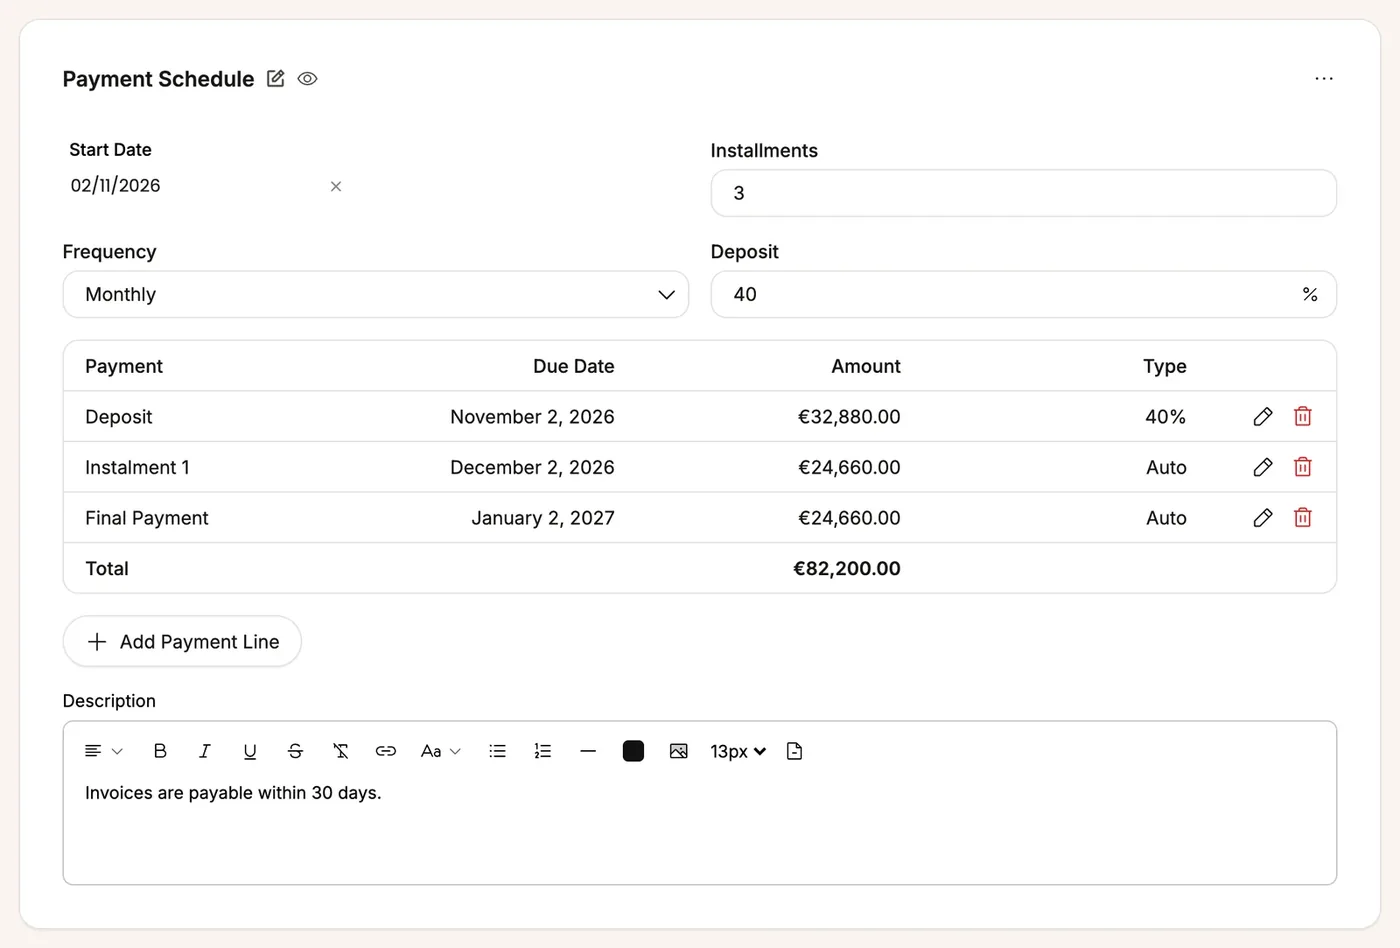The image size is (1400, 948).
Task: Click the Due Date column header
Action: (574, 366)
